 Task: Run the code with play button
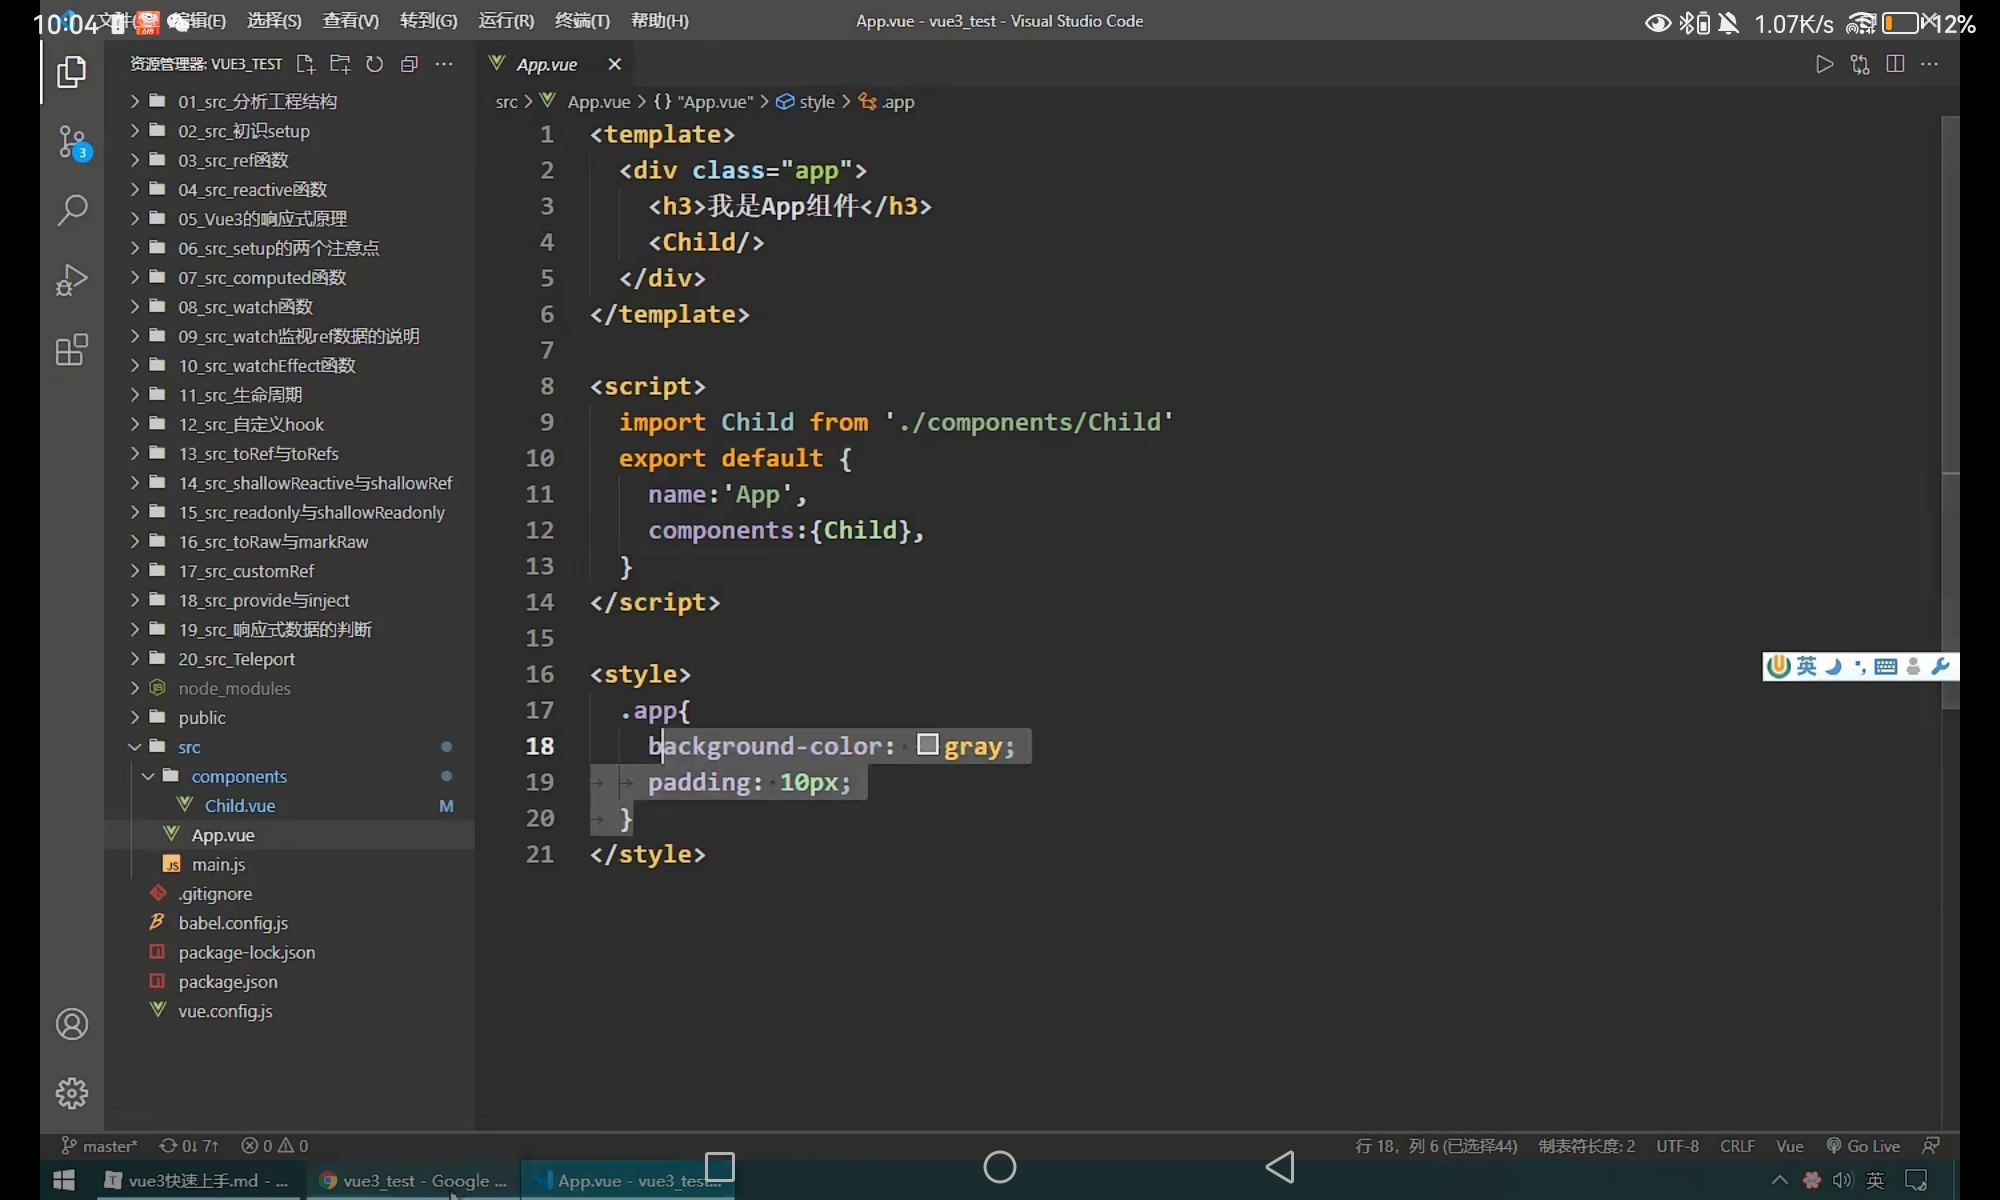point(1825,64)
